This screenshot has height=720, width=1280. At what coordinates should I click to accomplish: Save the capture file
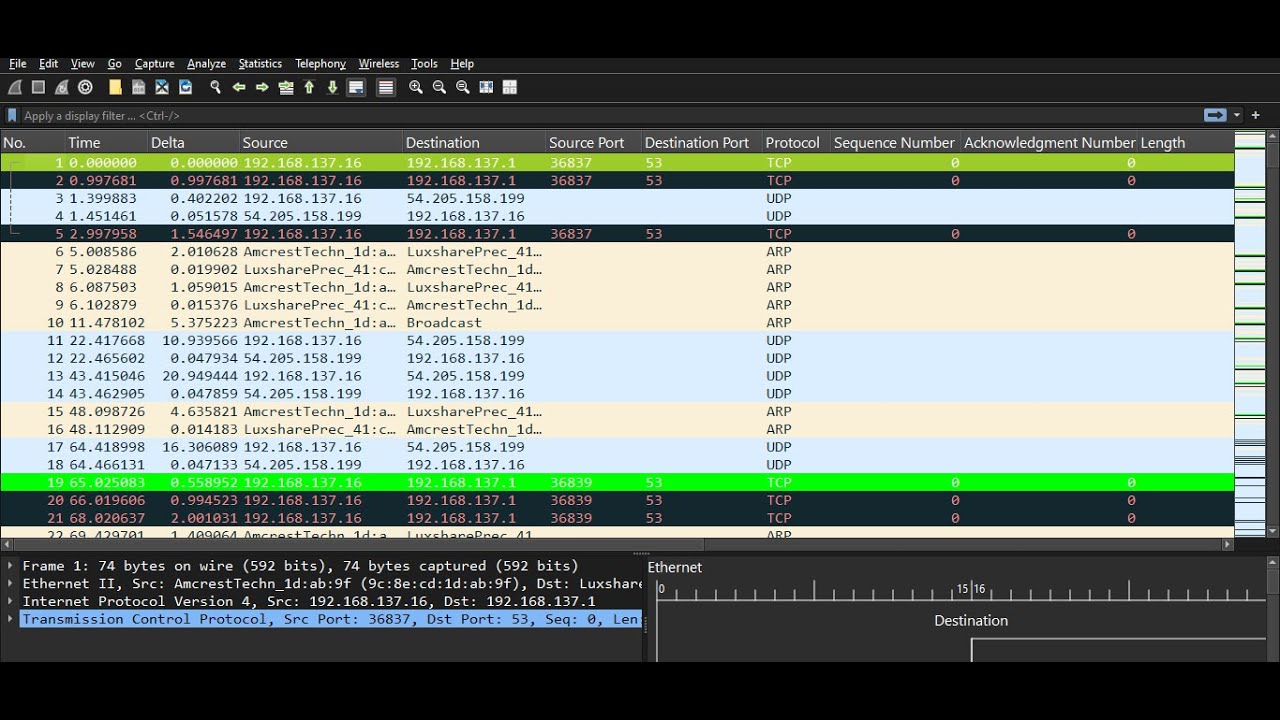coord(139,88)
